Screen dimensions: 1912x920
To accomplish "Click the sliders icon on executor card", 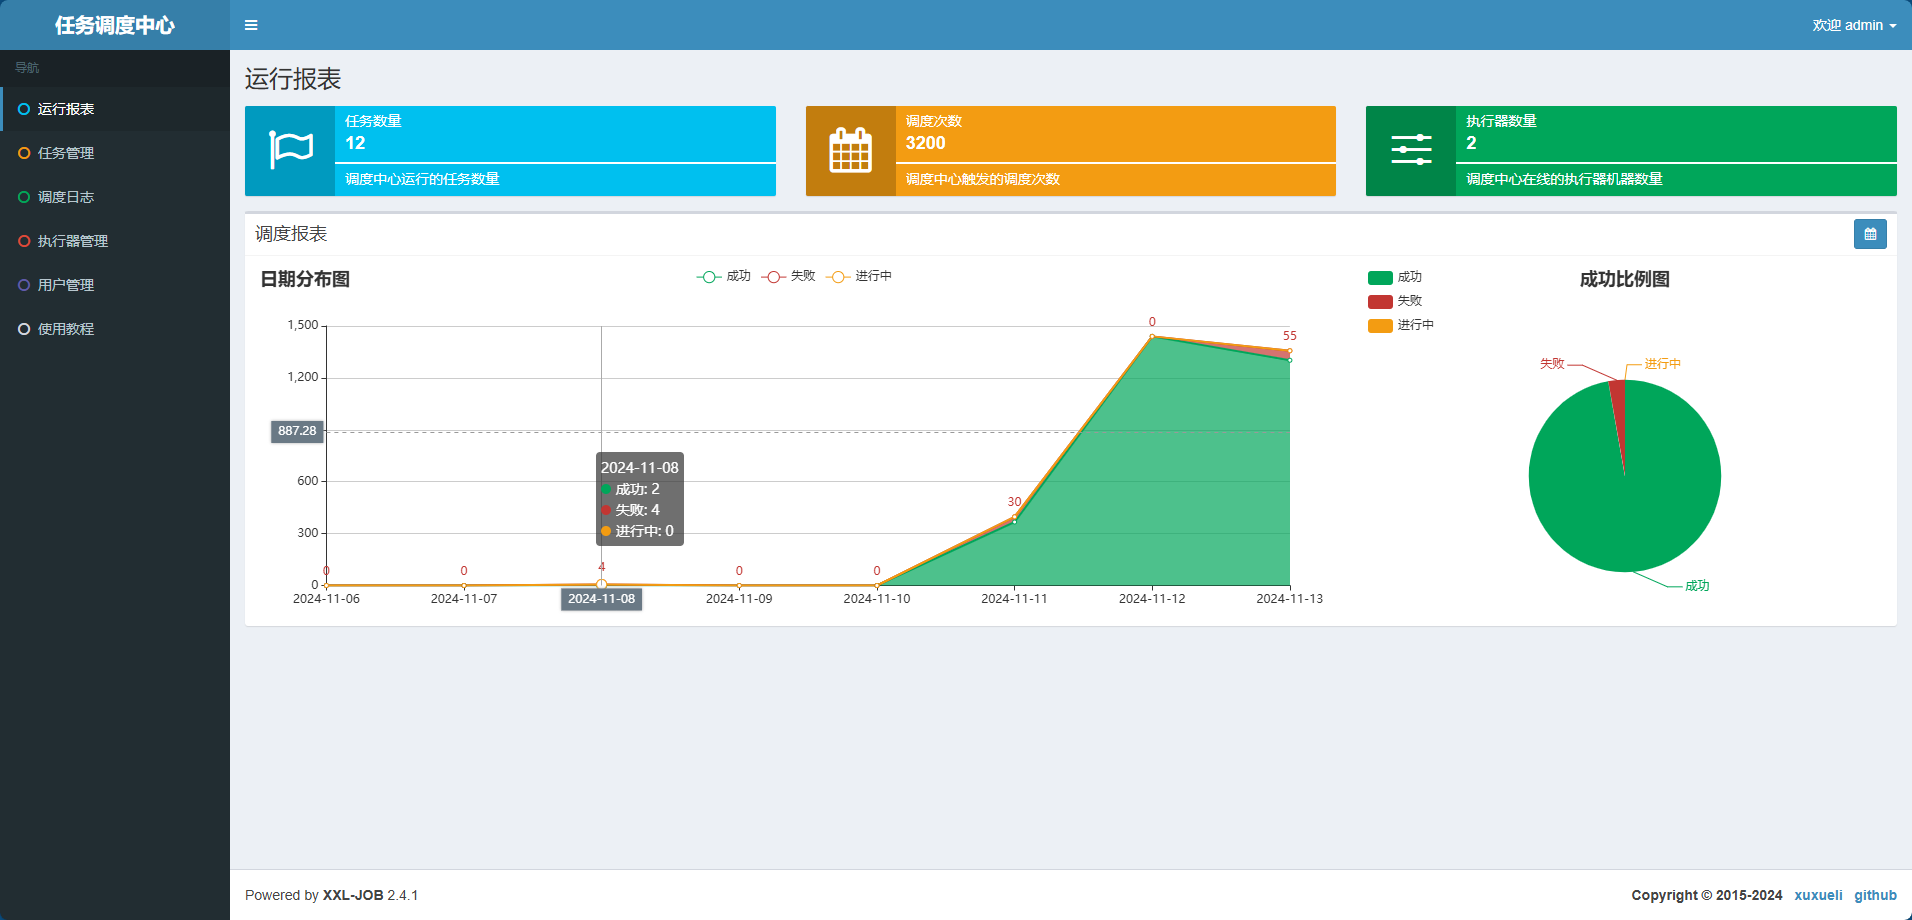I will click(x=1410, y=150).
